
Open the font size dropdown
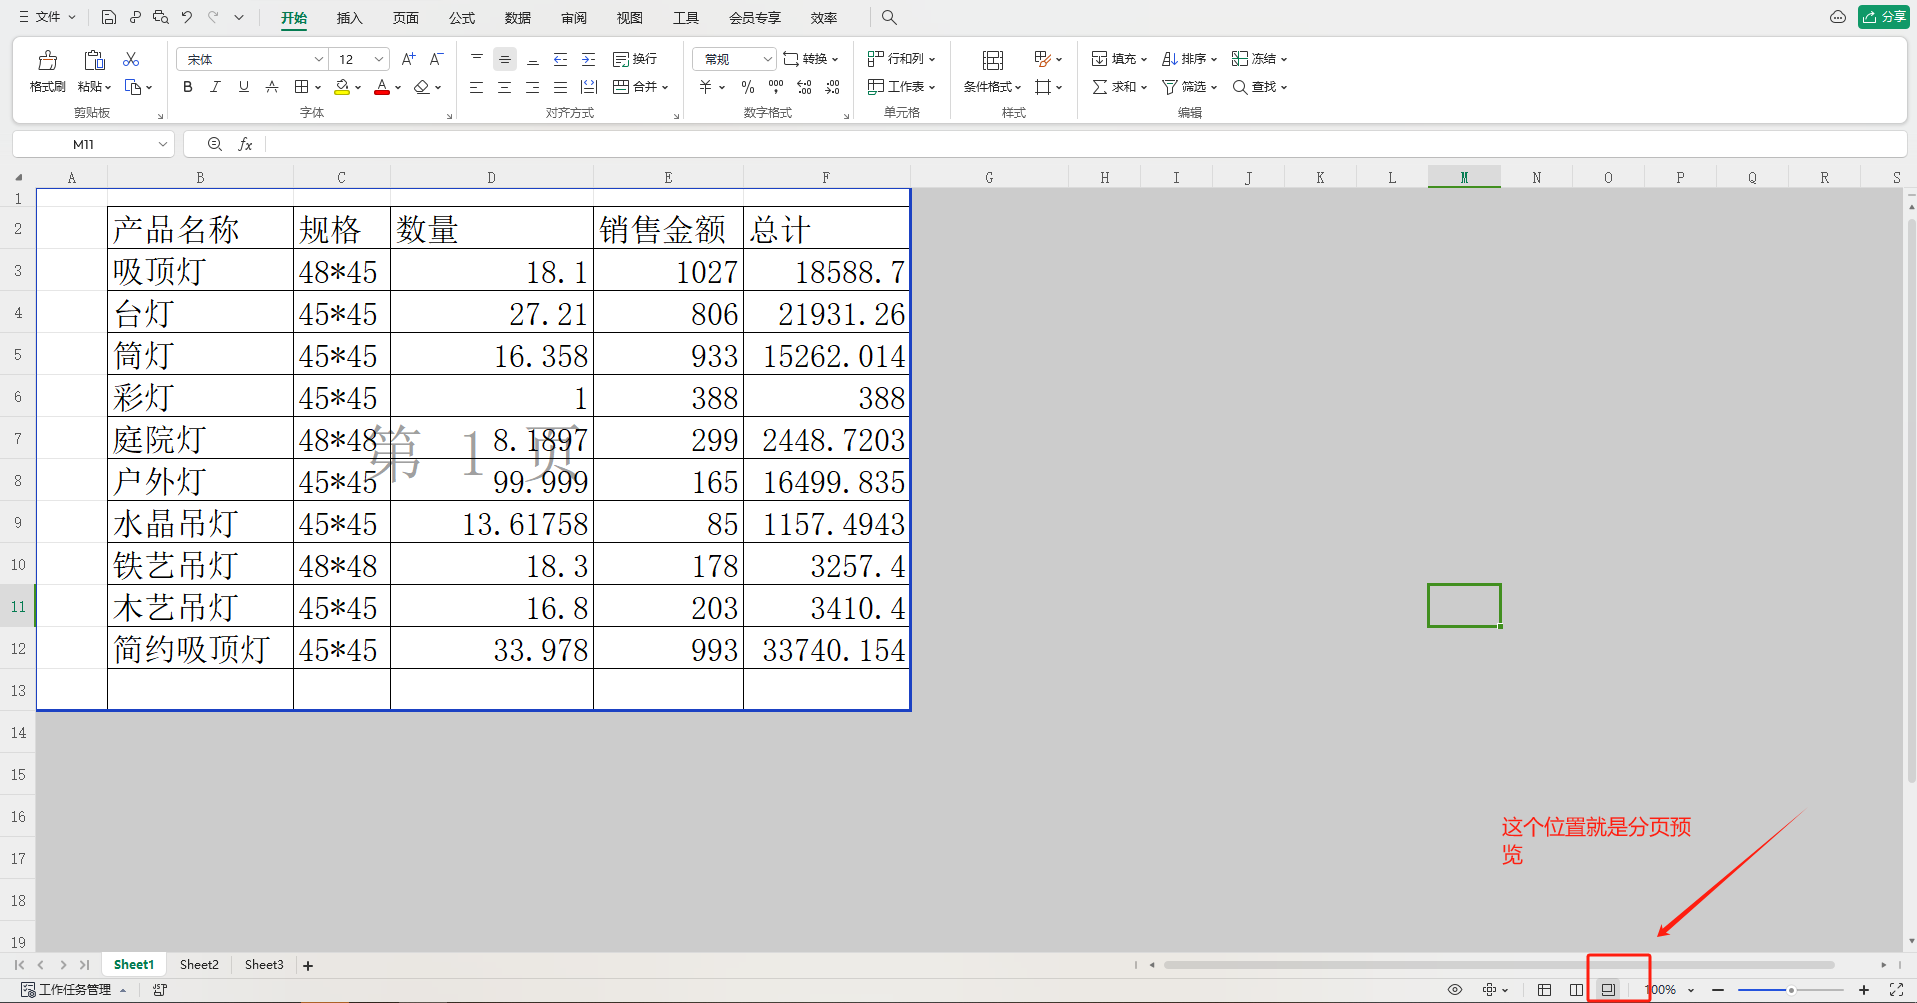[x=379, y=59]
